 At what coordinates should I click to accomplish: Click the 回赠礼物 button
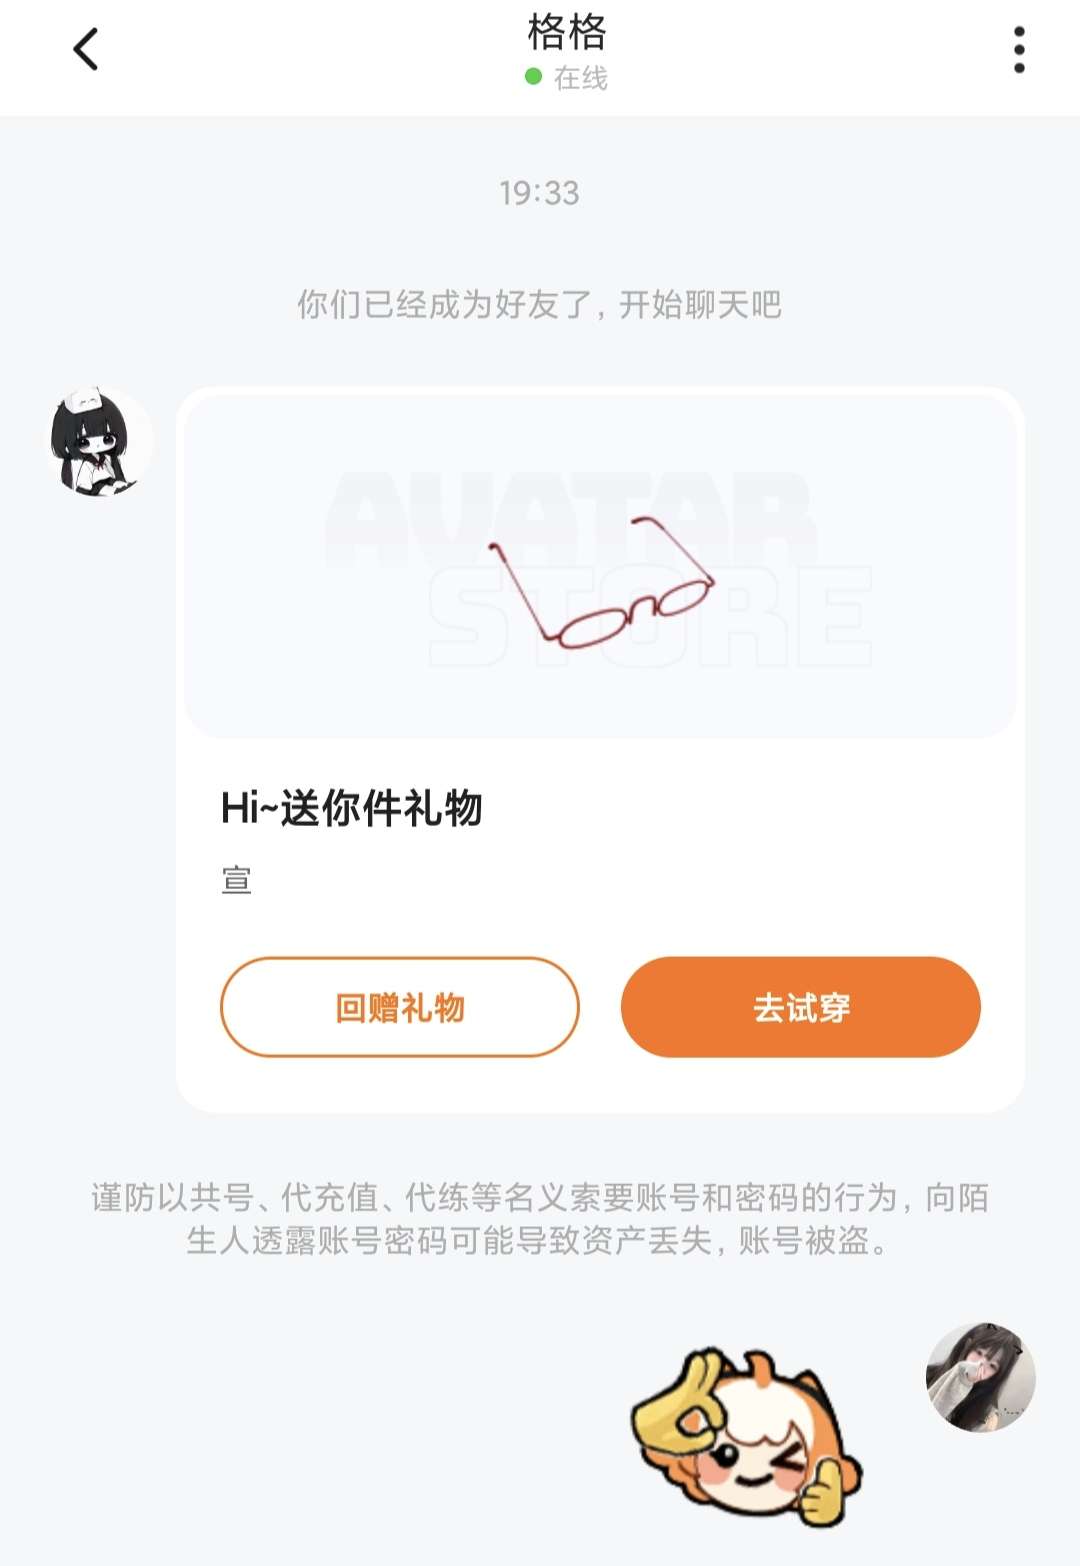[400, 1007]
